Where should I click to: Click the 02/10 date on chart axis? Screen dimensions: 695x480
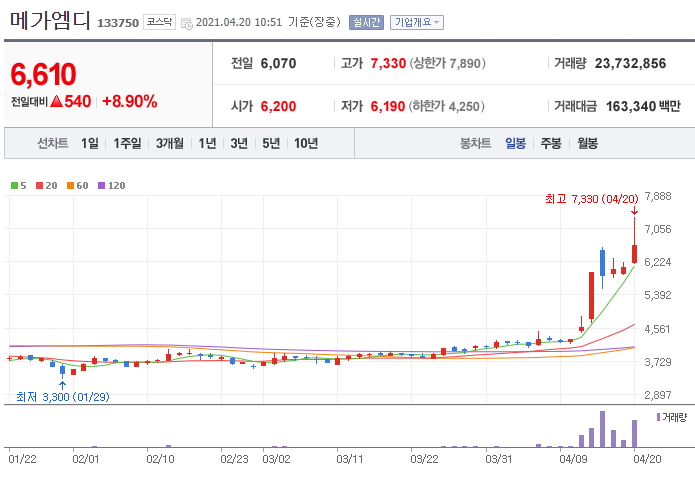pyautogui.click(x=160, y=459)
